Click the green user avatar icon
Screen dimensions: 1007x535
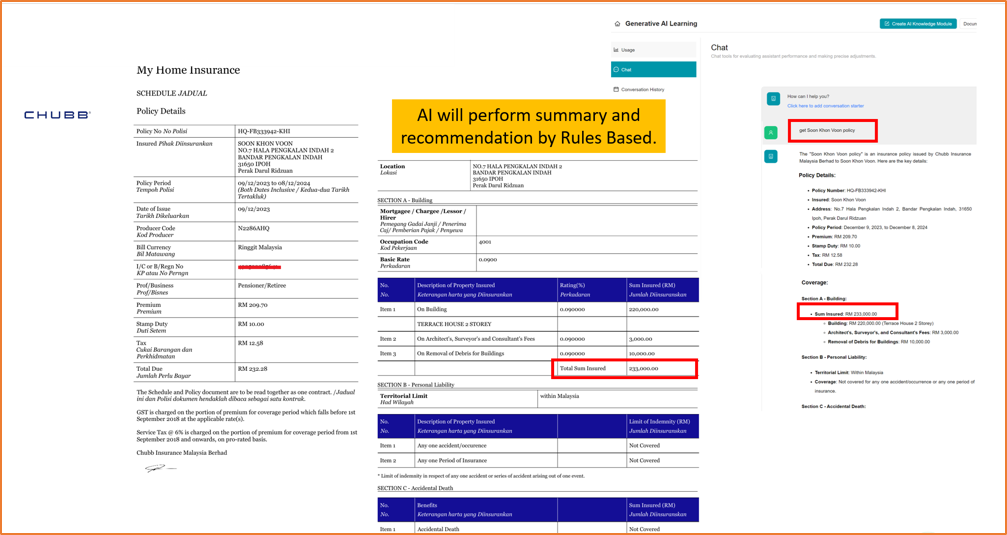click(772, 131)
